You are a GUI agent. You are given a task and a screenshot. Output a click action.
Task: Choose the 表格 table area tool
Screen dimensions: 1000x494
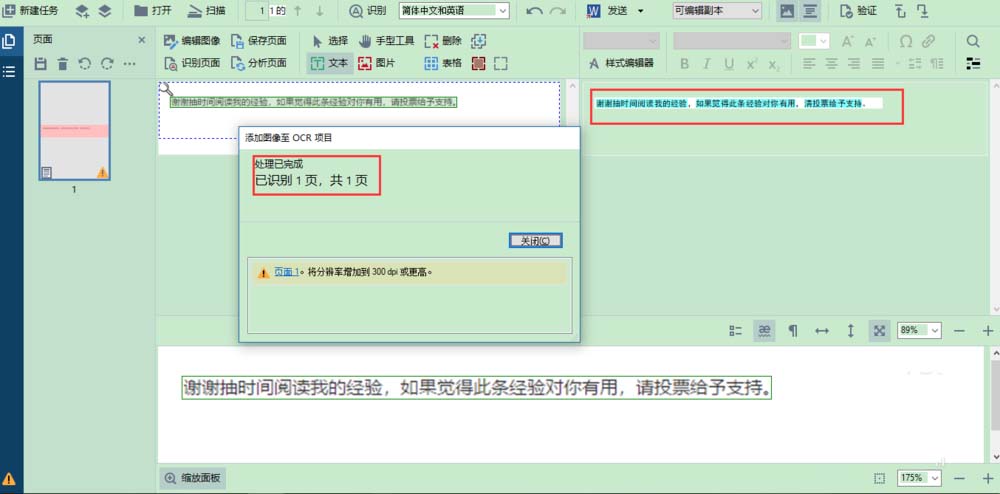[x=443, y=63]
